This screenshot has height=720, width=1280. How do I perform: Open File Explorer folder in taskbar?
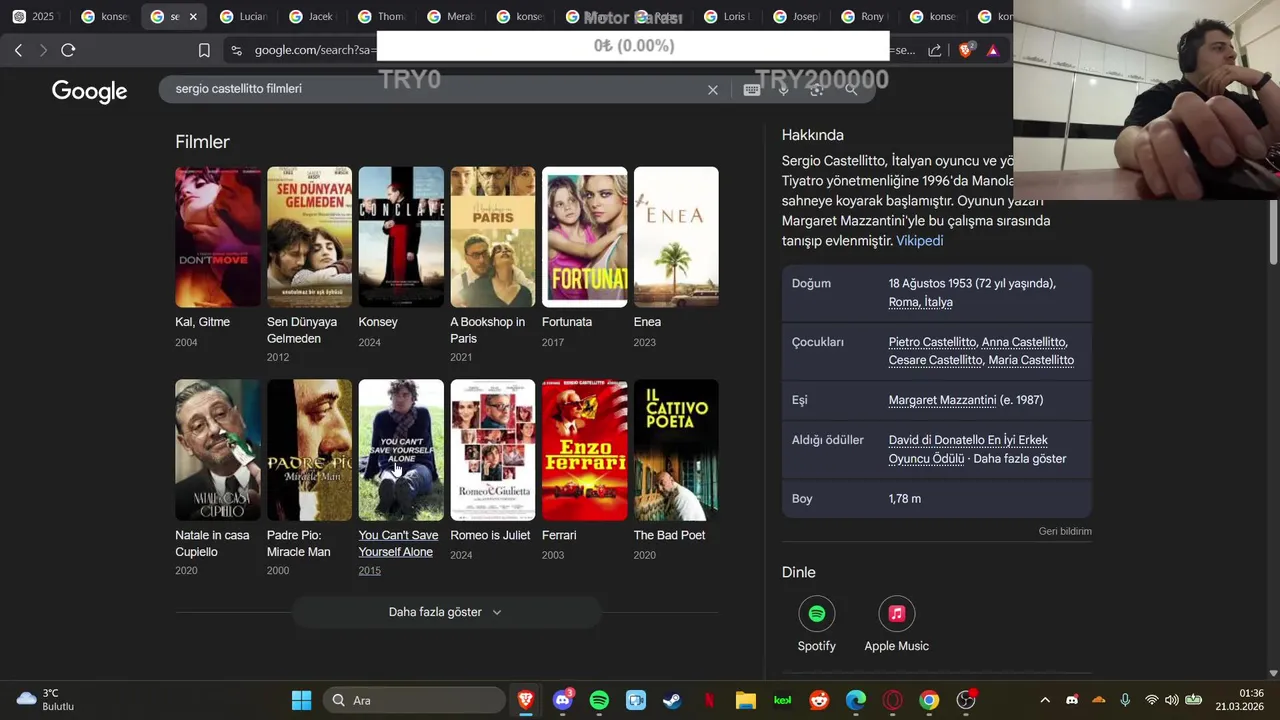pos(746,700)
